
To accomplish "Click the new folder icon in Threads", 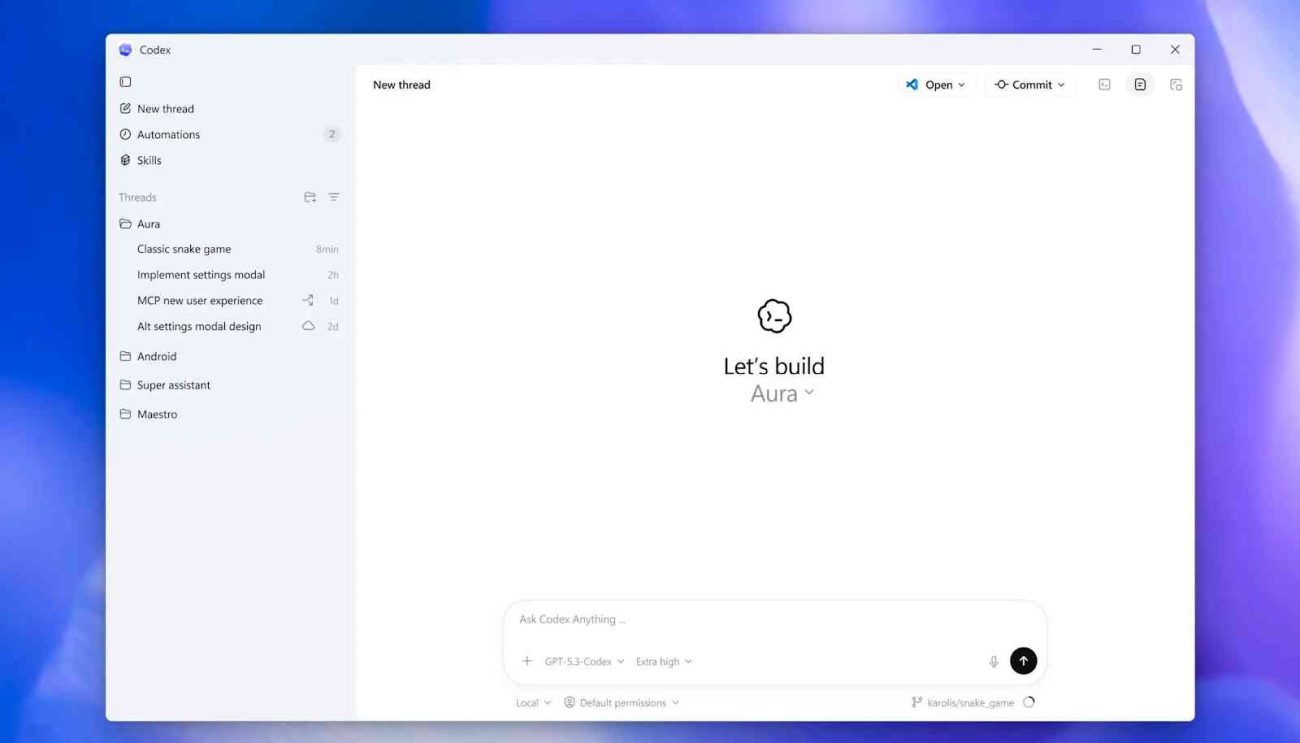I will click(310, 197).
